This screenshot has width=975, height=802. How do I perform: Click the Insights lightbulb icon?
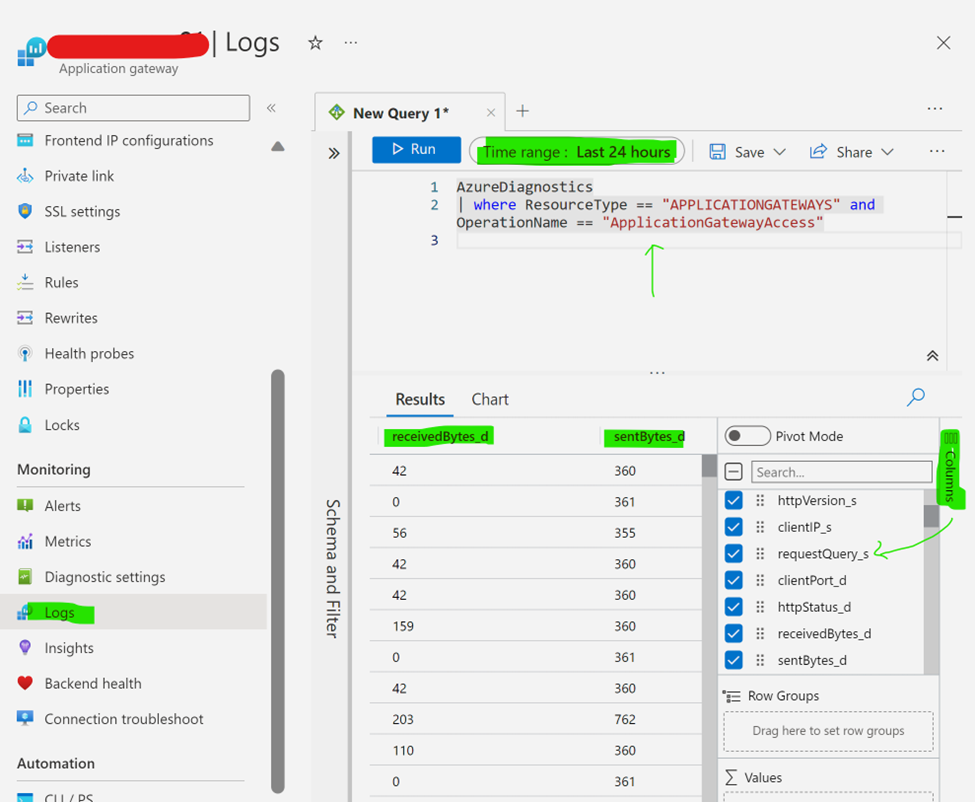click(25, 648)
